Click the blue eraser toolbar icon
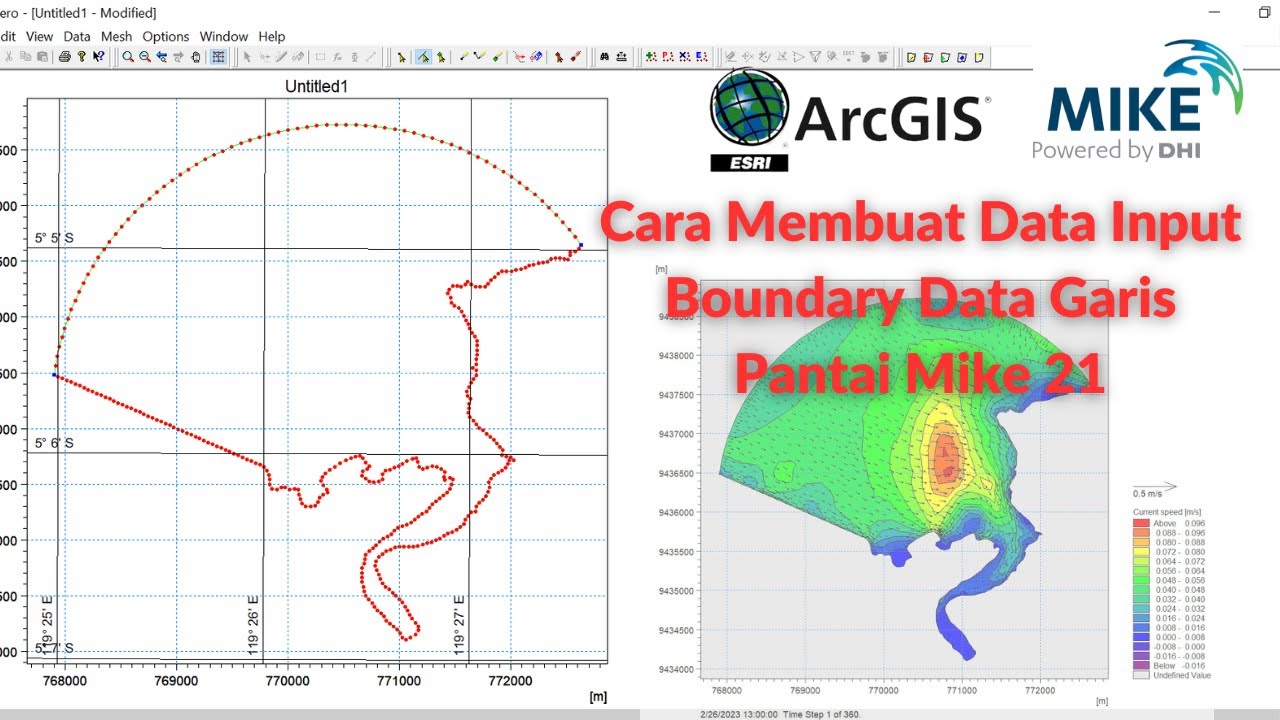 click(x=536, y=57)
